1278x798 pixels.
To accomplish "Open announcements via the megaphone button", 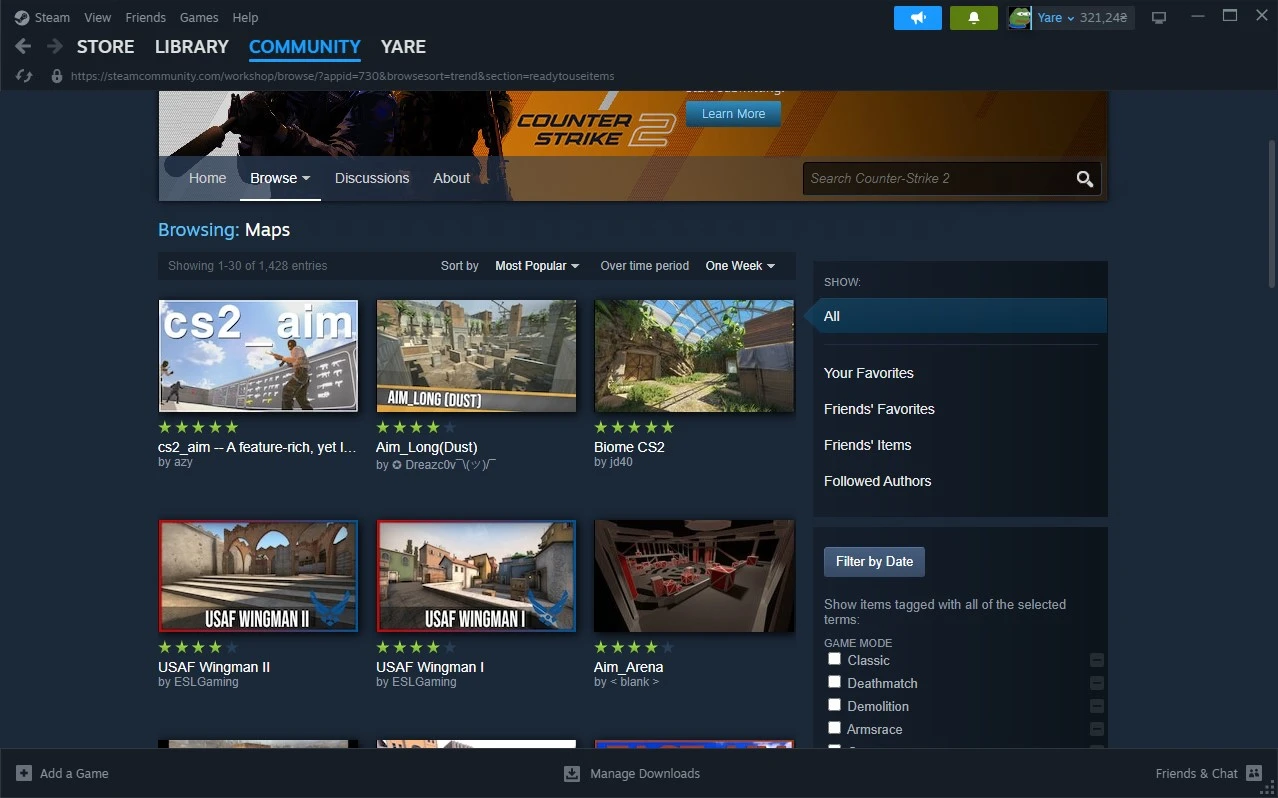I will pos(917,18).
